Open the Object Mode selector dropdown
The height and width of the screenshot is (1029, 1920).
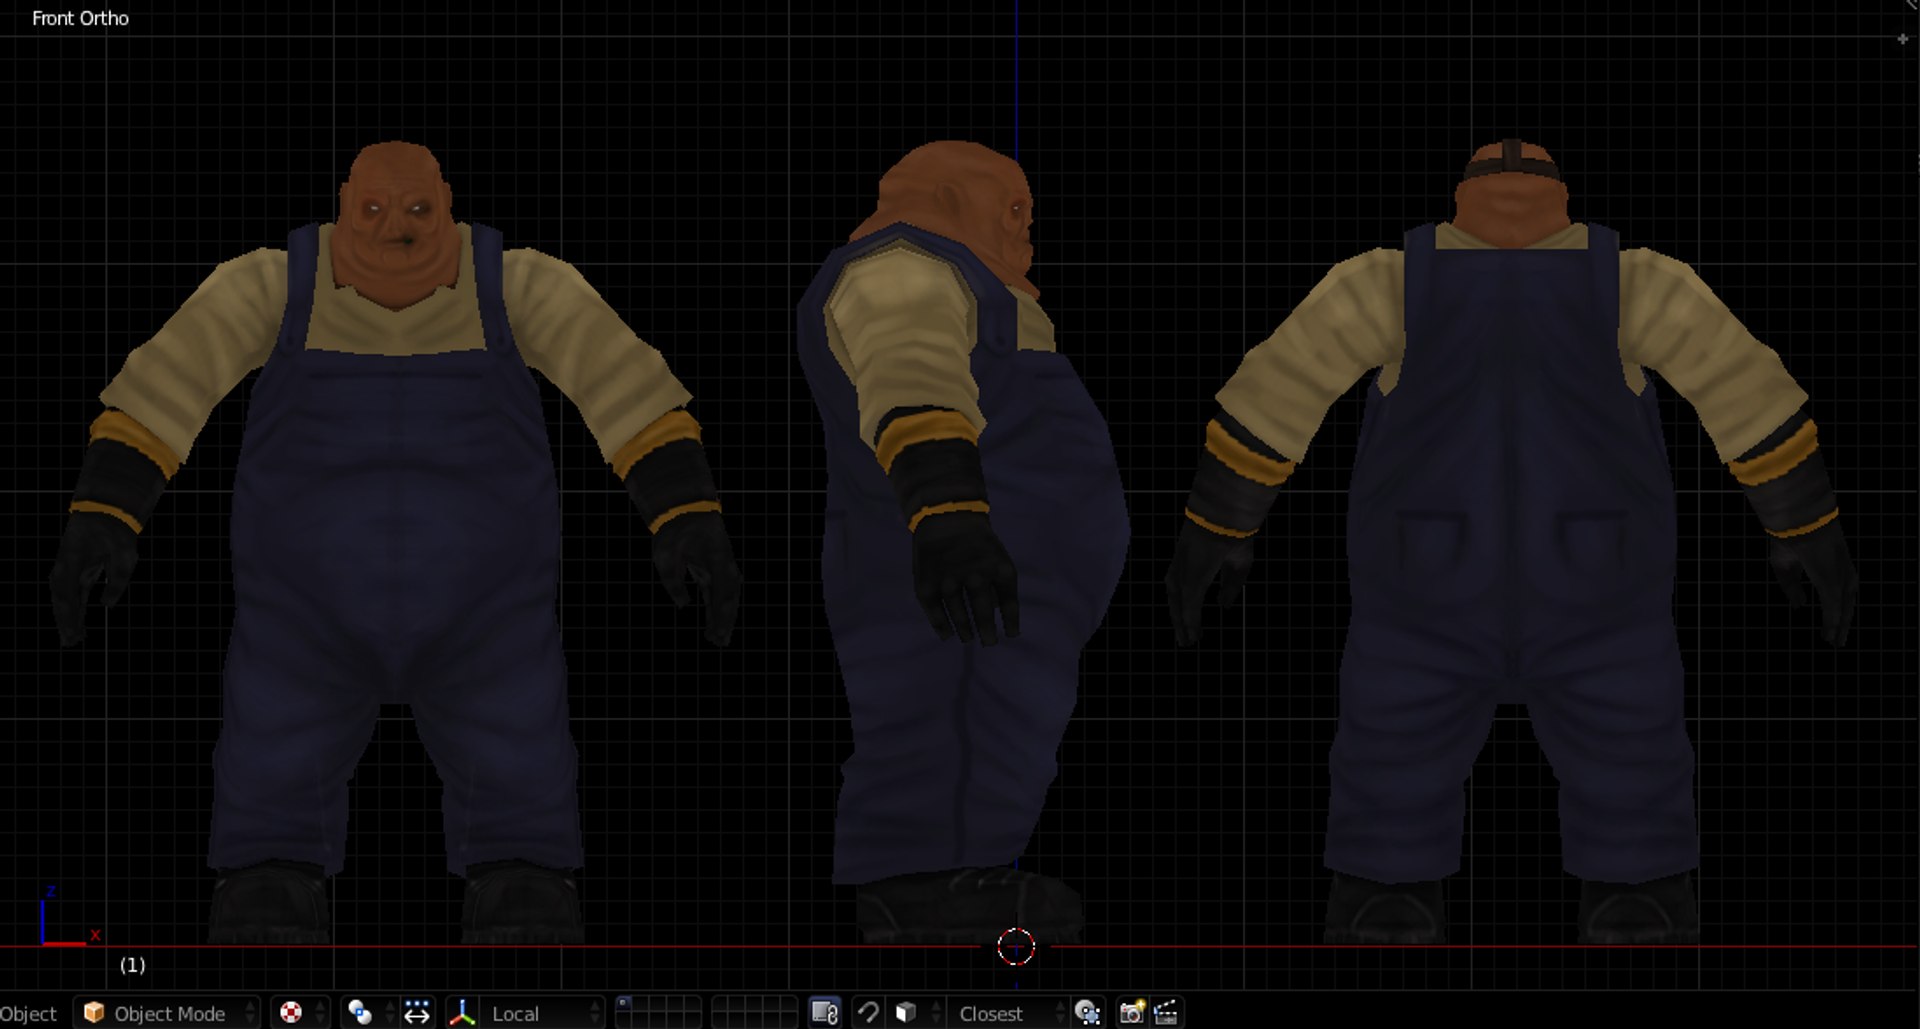click(166, 1013)
